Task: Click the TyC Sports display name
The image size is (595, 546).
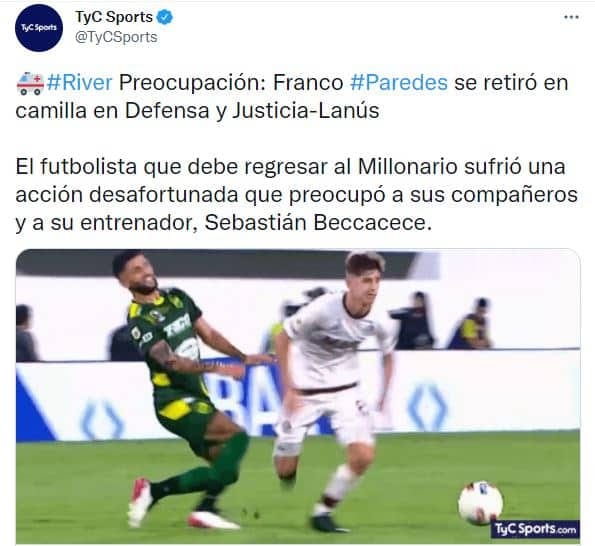Action: tap(114, 17)
